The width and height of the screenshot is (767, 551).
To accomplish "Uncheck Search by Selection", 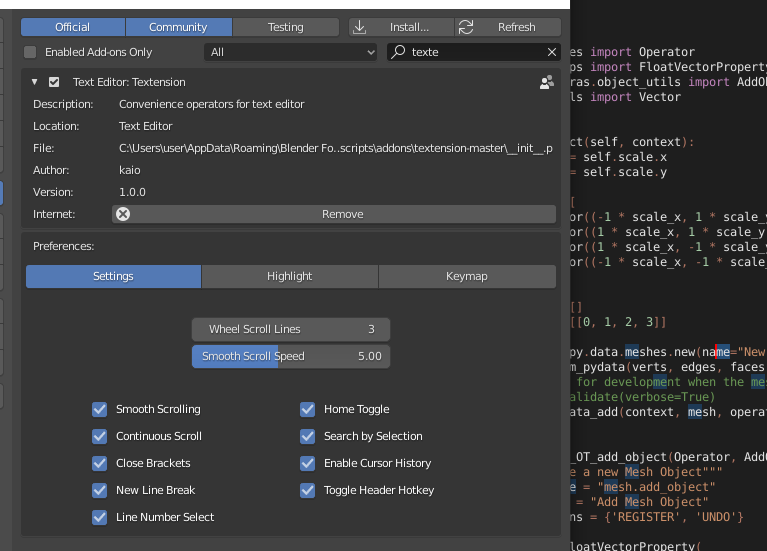I will (x=308, y=436).
